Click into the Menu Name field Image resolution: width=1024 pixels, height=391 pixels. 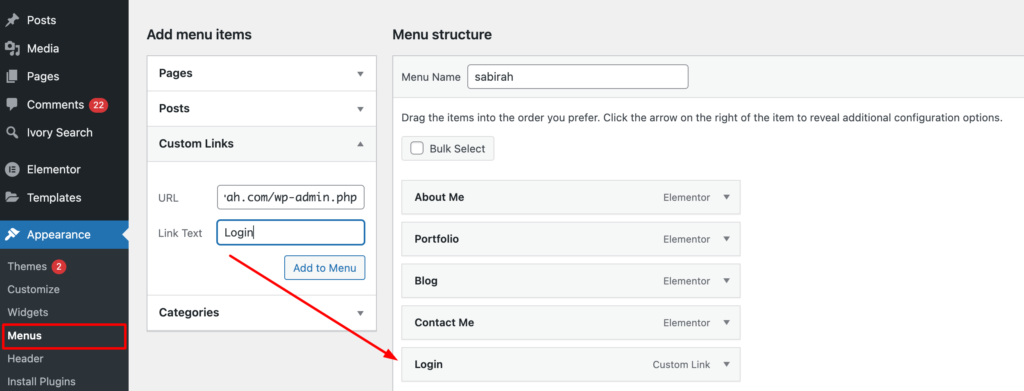tap(578, 76)
